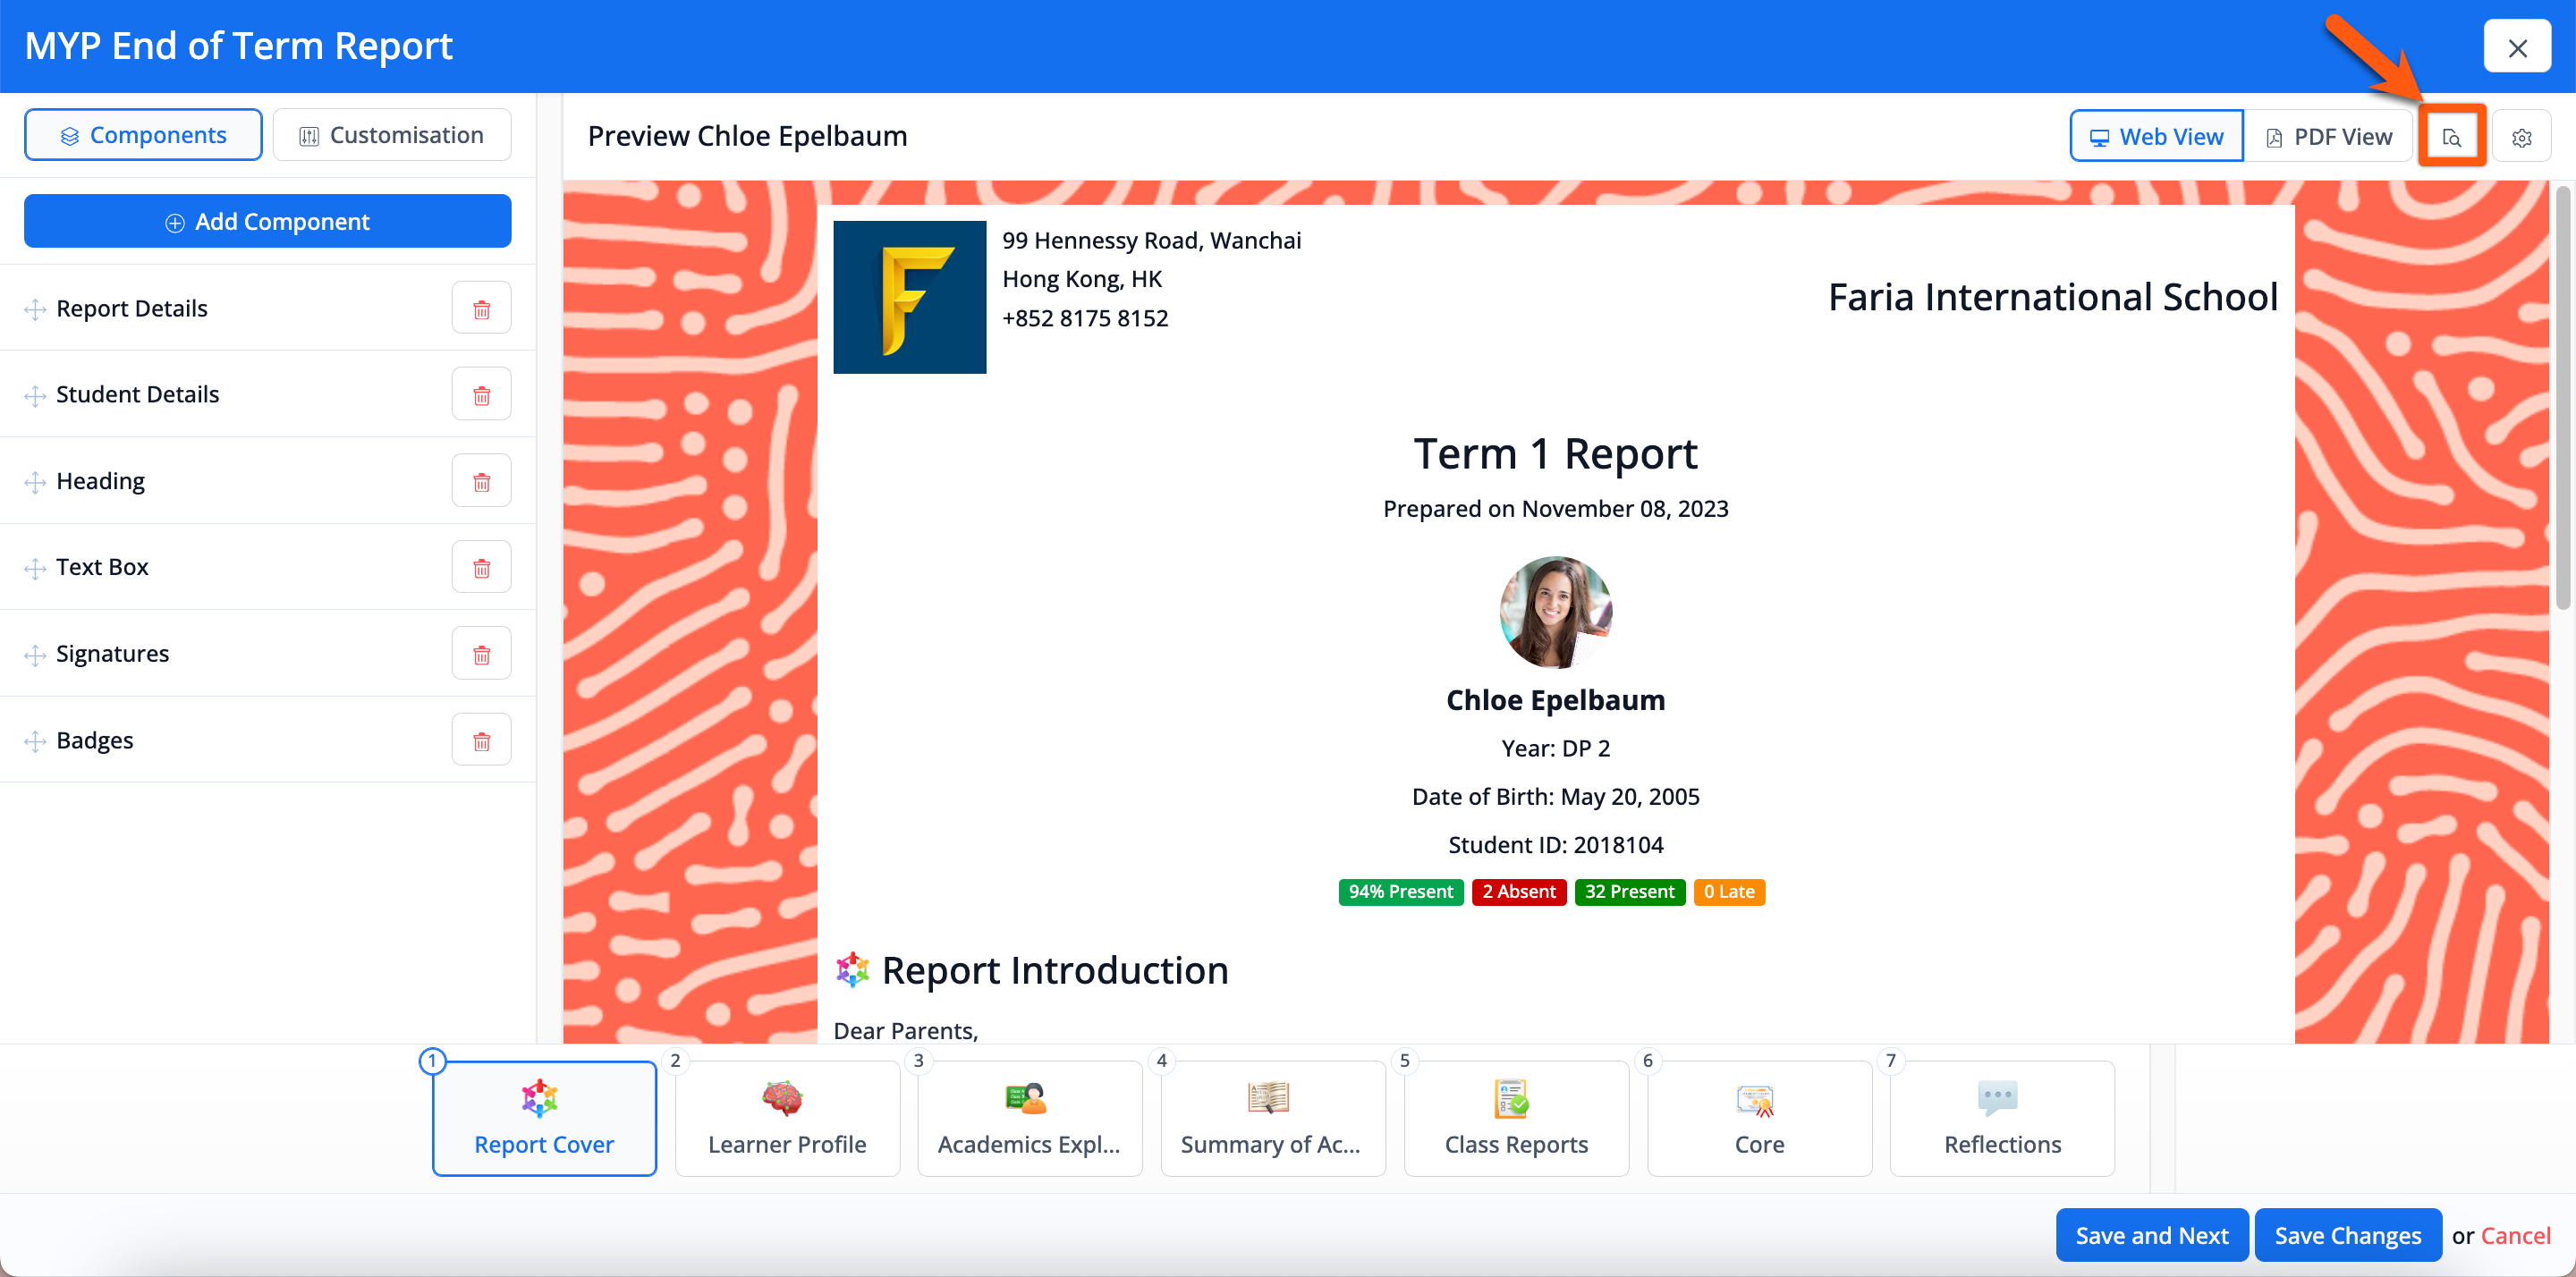The height and width of the screenshot is (1277, 2576).
Task: Click the 2 Absent badge
Action: [1518, 891]
